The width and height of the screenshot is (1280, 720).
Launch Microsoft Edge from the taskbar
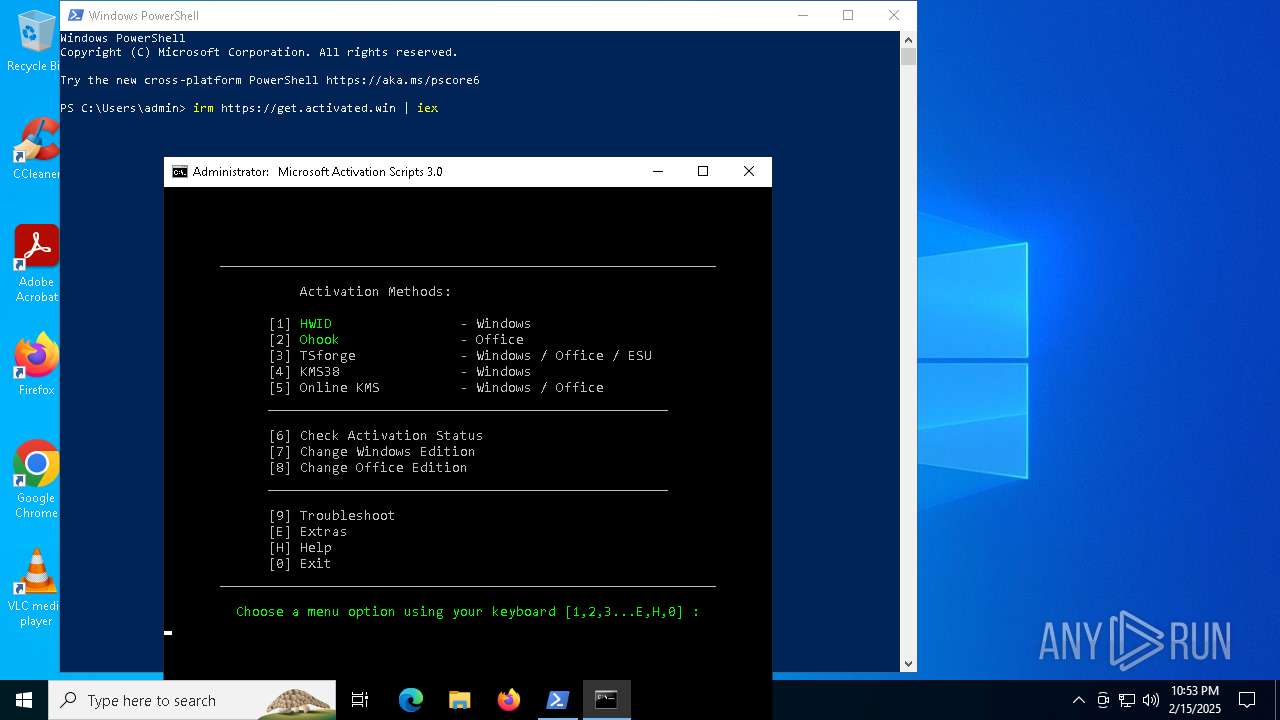pos(411,700)
